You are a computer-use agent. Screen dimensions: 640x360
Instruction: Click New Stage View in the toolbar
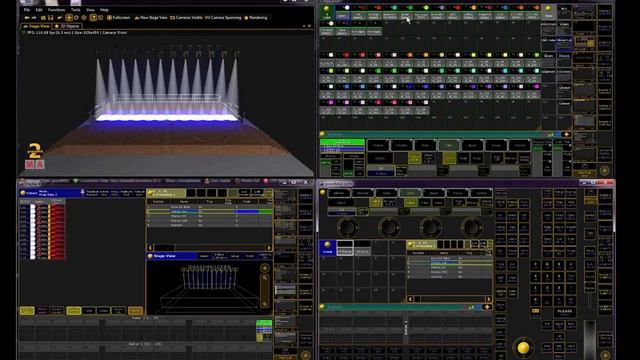click(151, 18)
